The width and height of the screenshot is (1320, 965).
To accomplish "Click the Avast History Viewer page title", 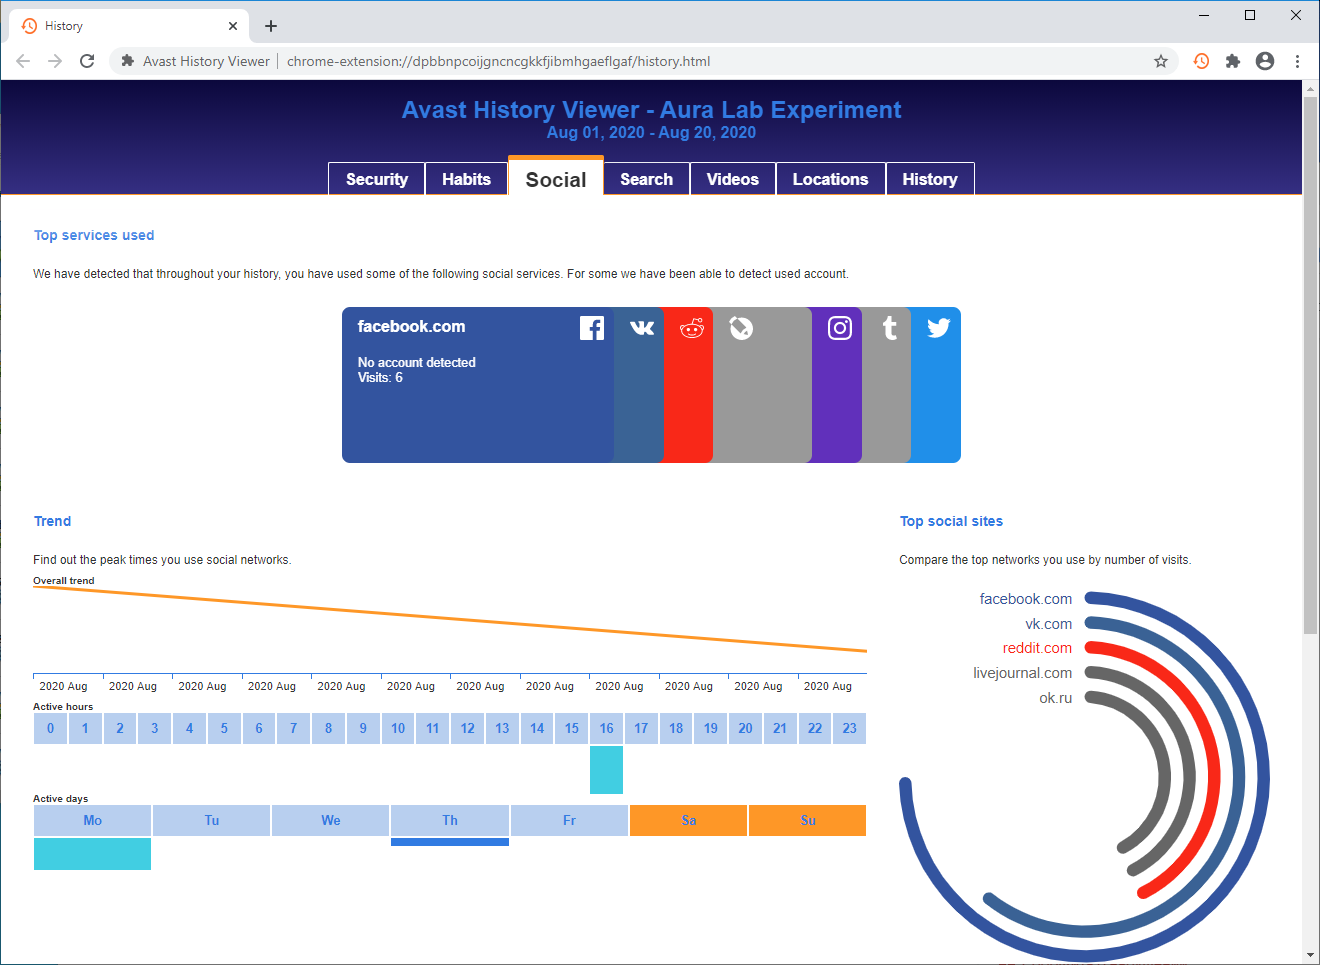I will click(652, 110).
